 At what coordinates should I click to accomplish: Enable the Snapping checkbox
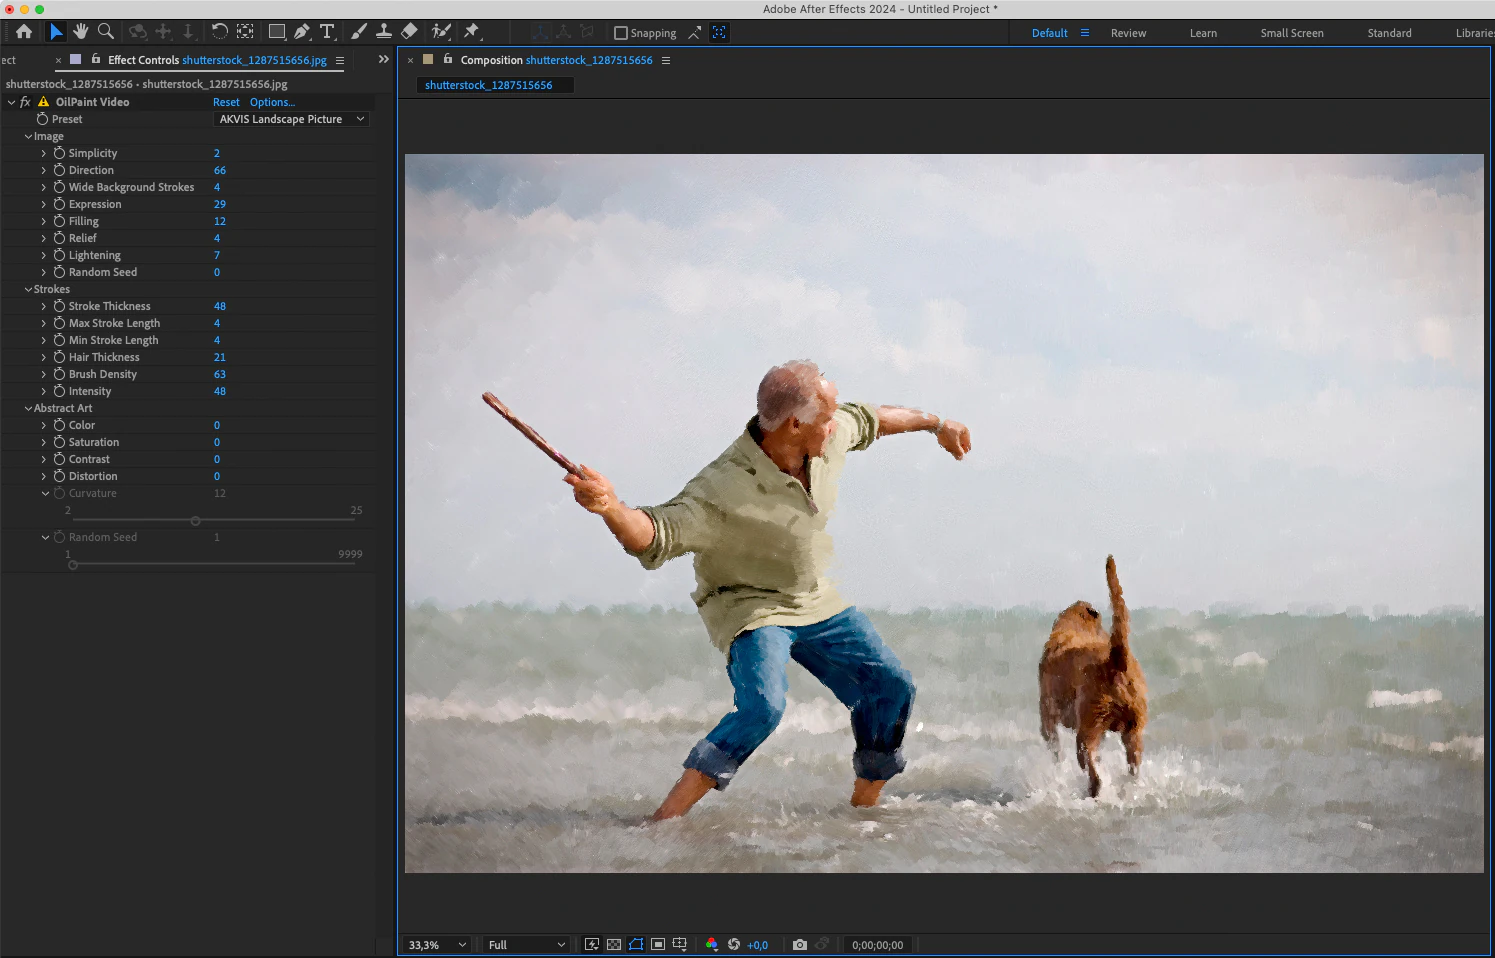click(x=621, y=33)
